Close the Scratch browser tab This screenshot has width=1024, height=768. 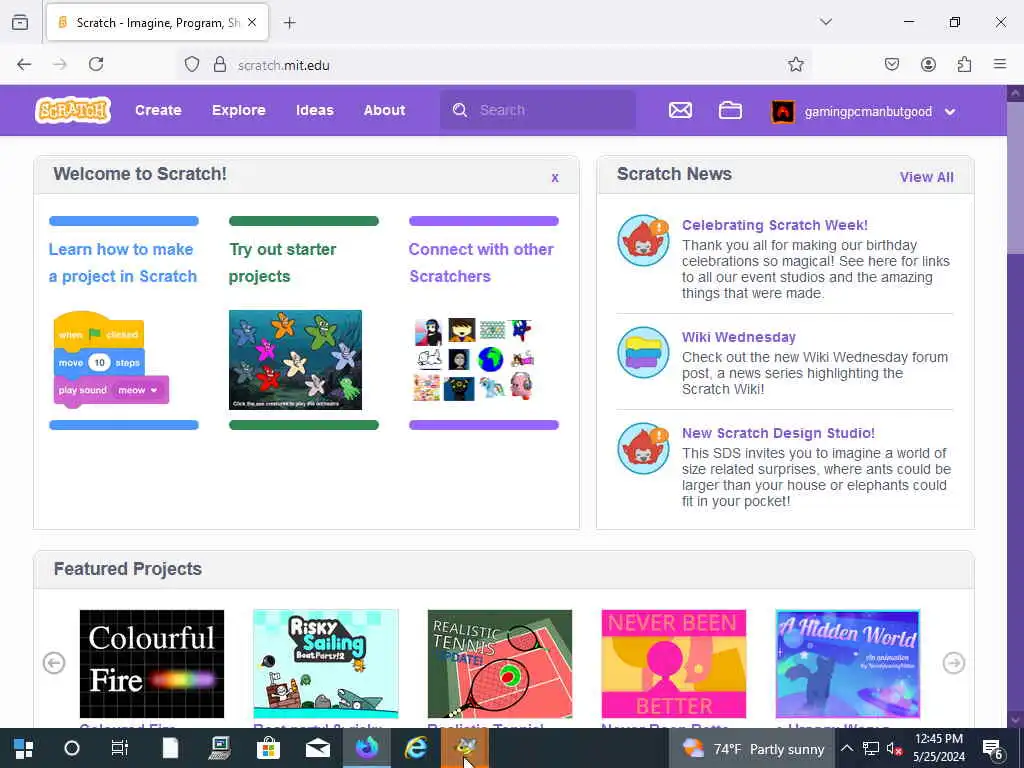click(x=252, y=23)
